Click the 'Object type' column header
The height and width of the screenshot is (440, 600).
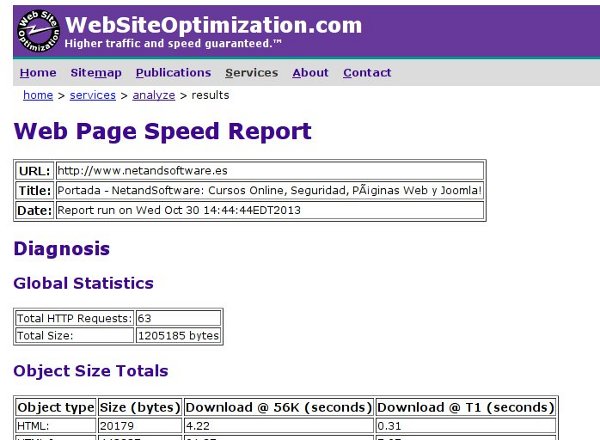pos(56,407)
